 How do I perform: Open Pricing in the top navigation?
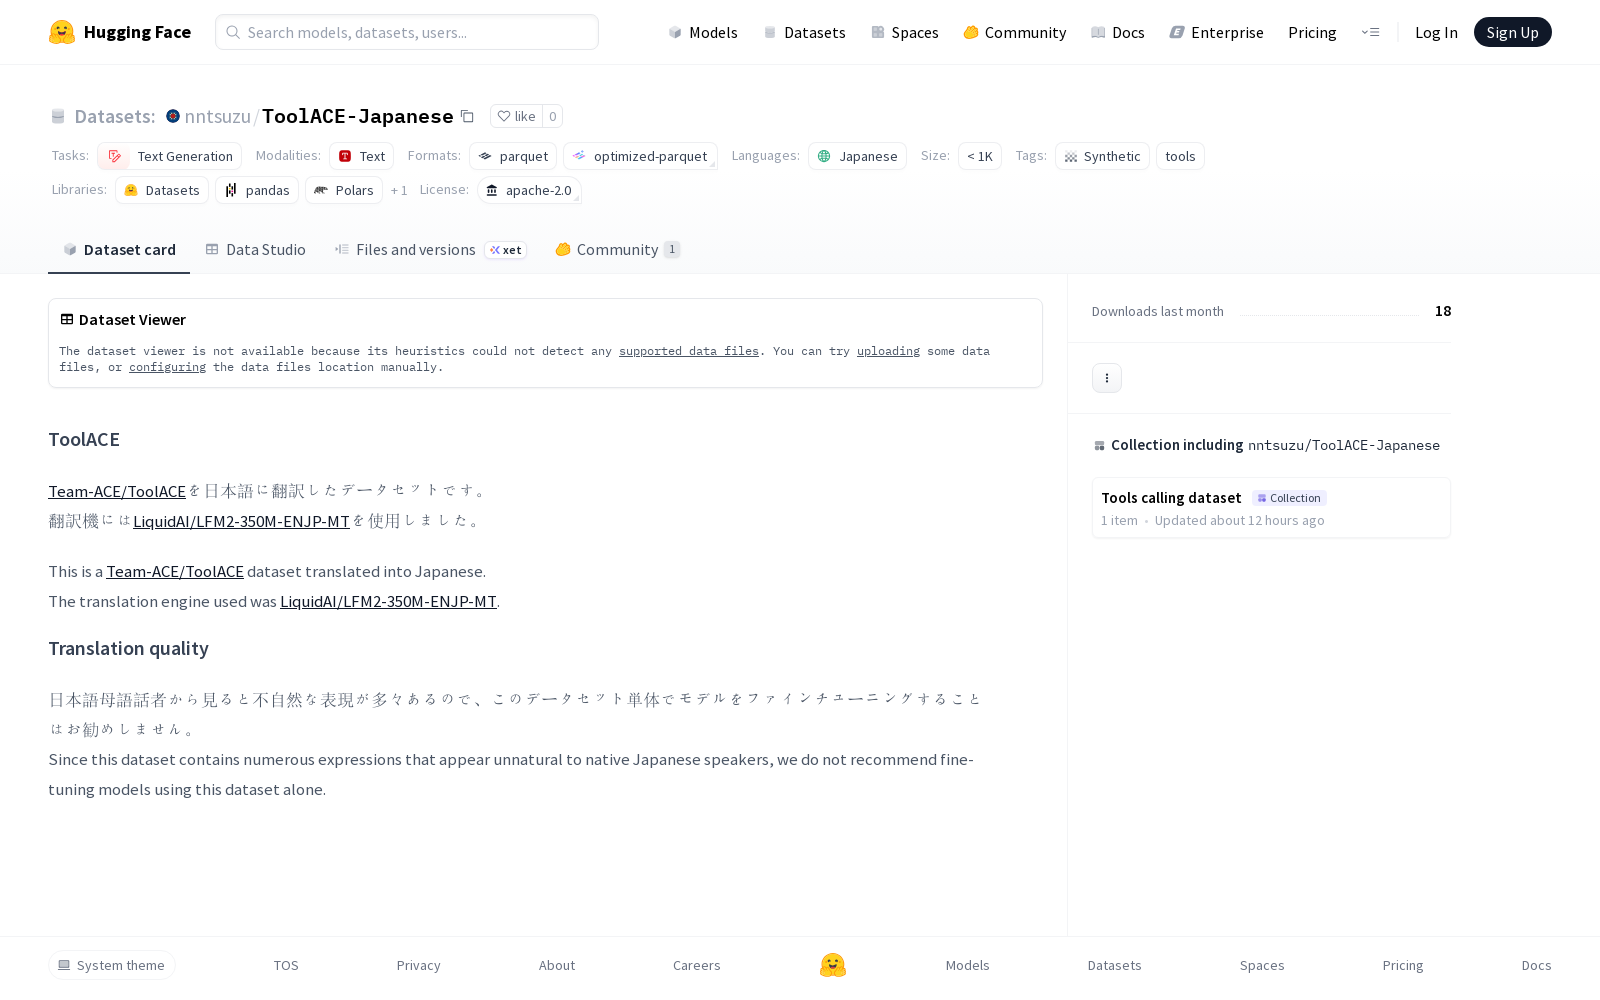coord(1312,32)
